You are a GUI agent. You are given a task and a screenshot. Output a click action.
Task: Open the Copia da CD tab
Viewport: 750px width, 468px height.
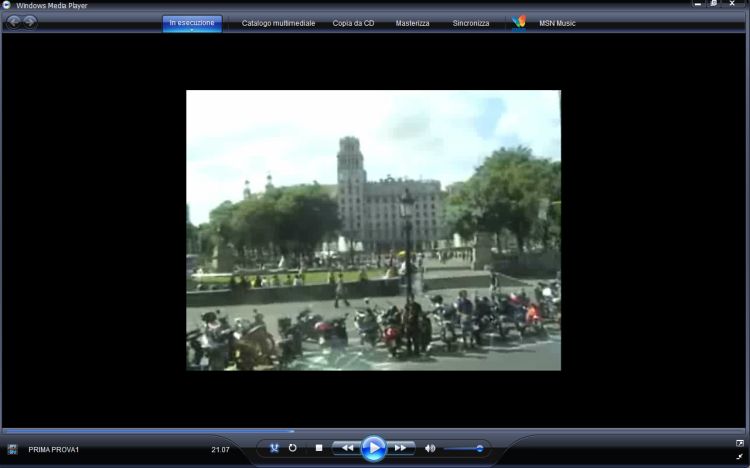tap(354, 23)
